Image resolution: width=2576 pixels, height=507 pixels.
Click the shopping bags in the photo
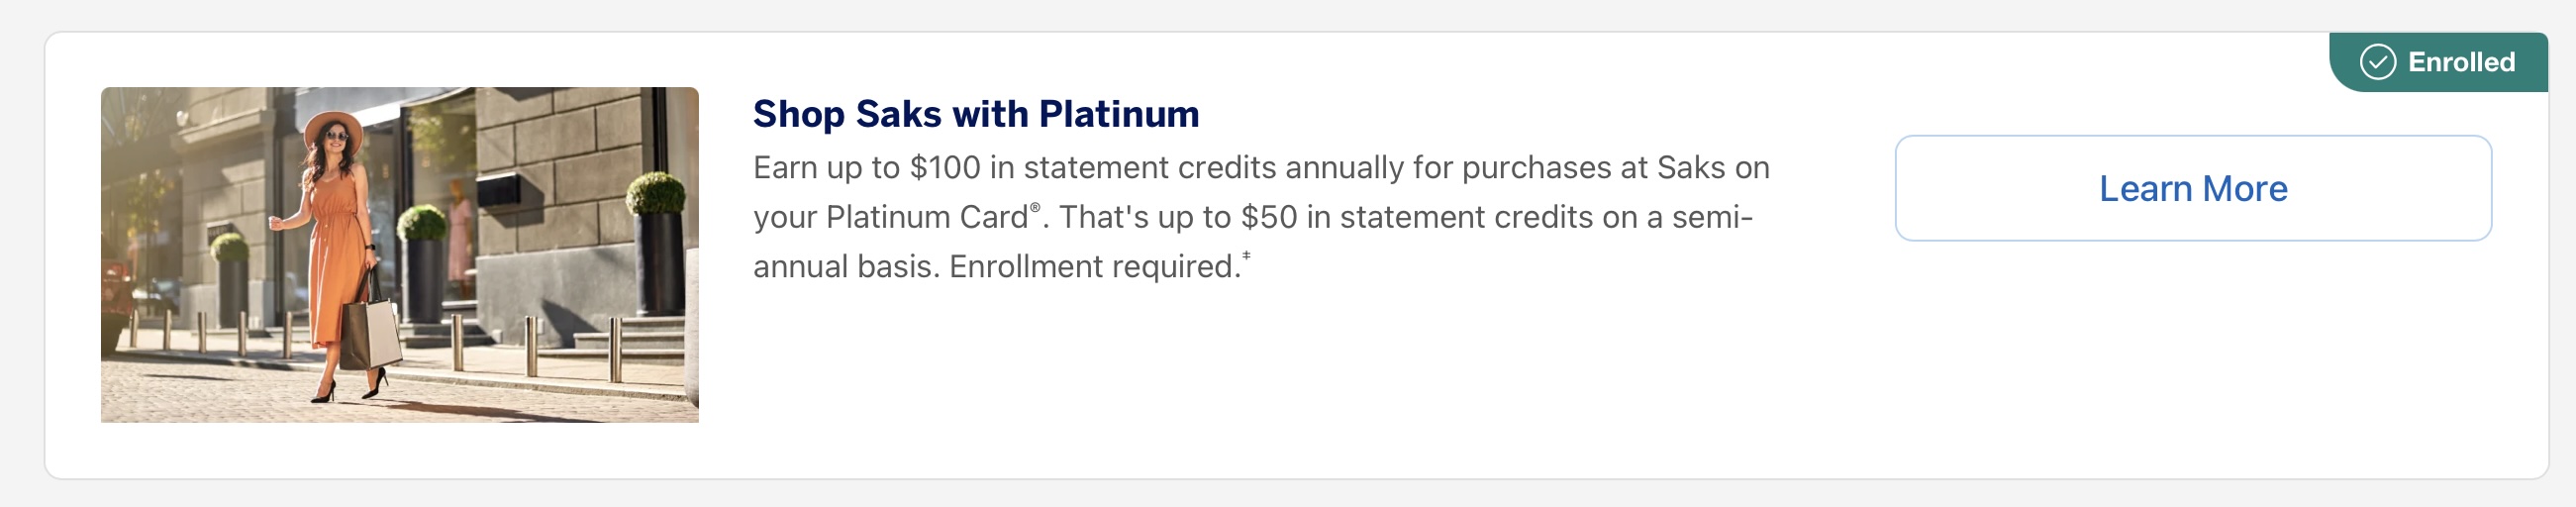tap(369, 333)
